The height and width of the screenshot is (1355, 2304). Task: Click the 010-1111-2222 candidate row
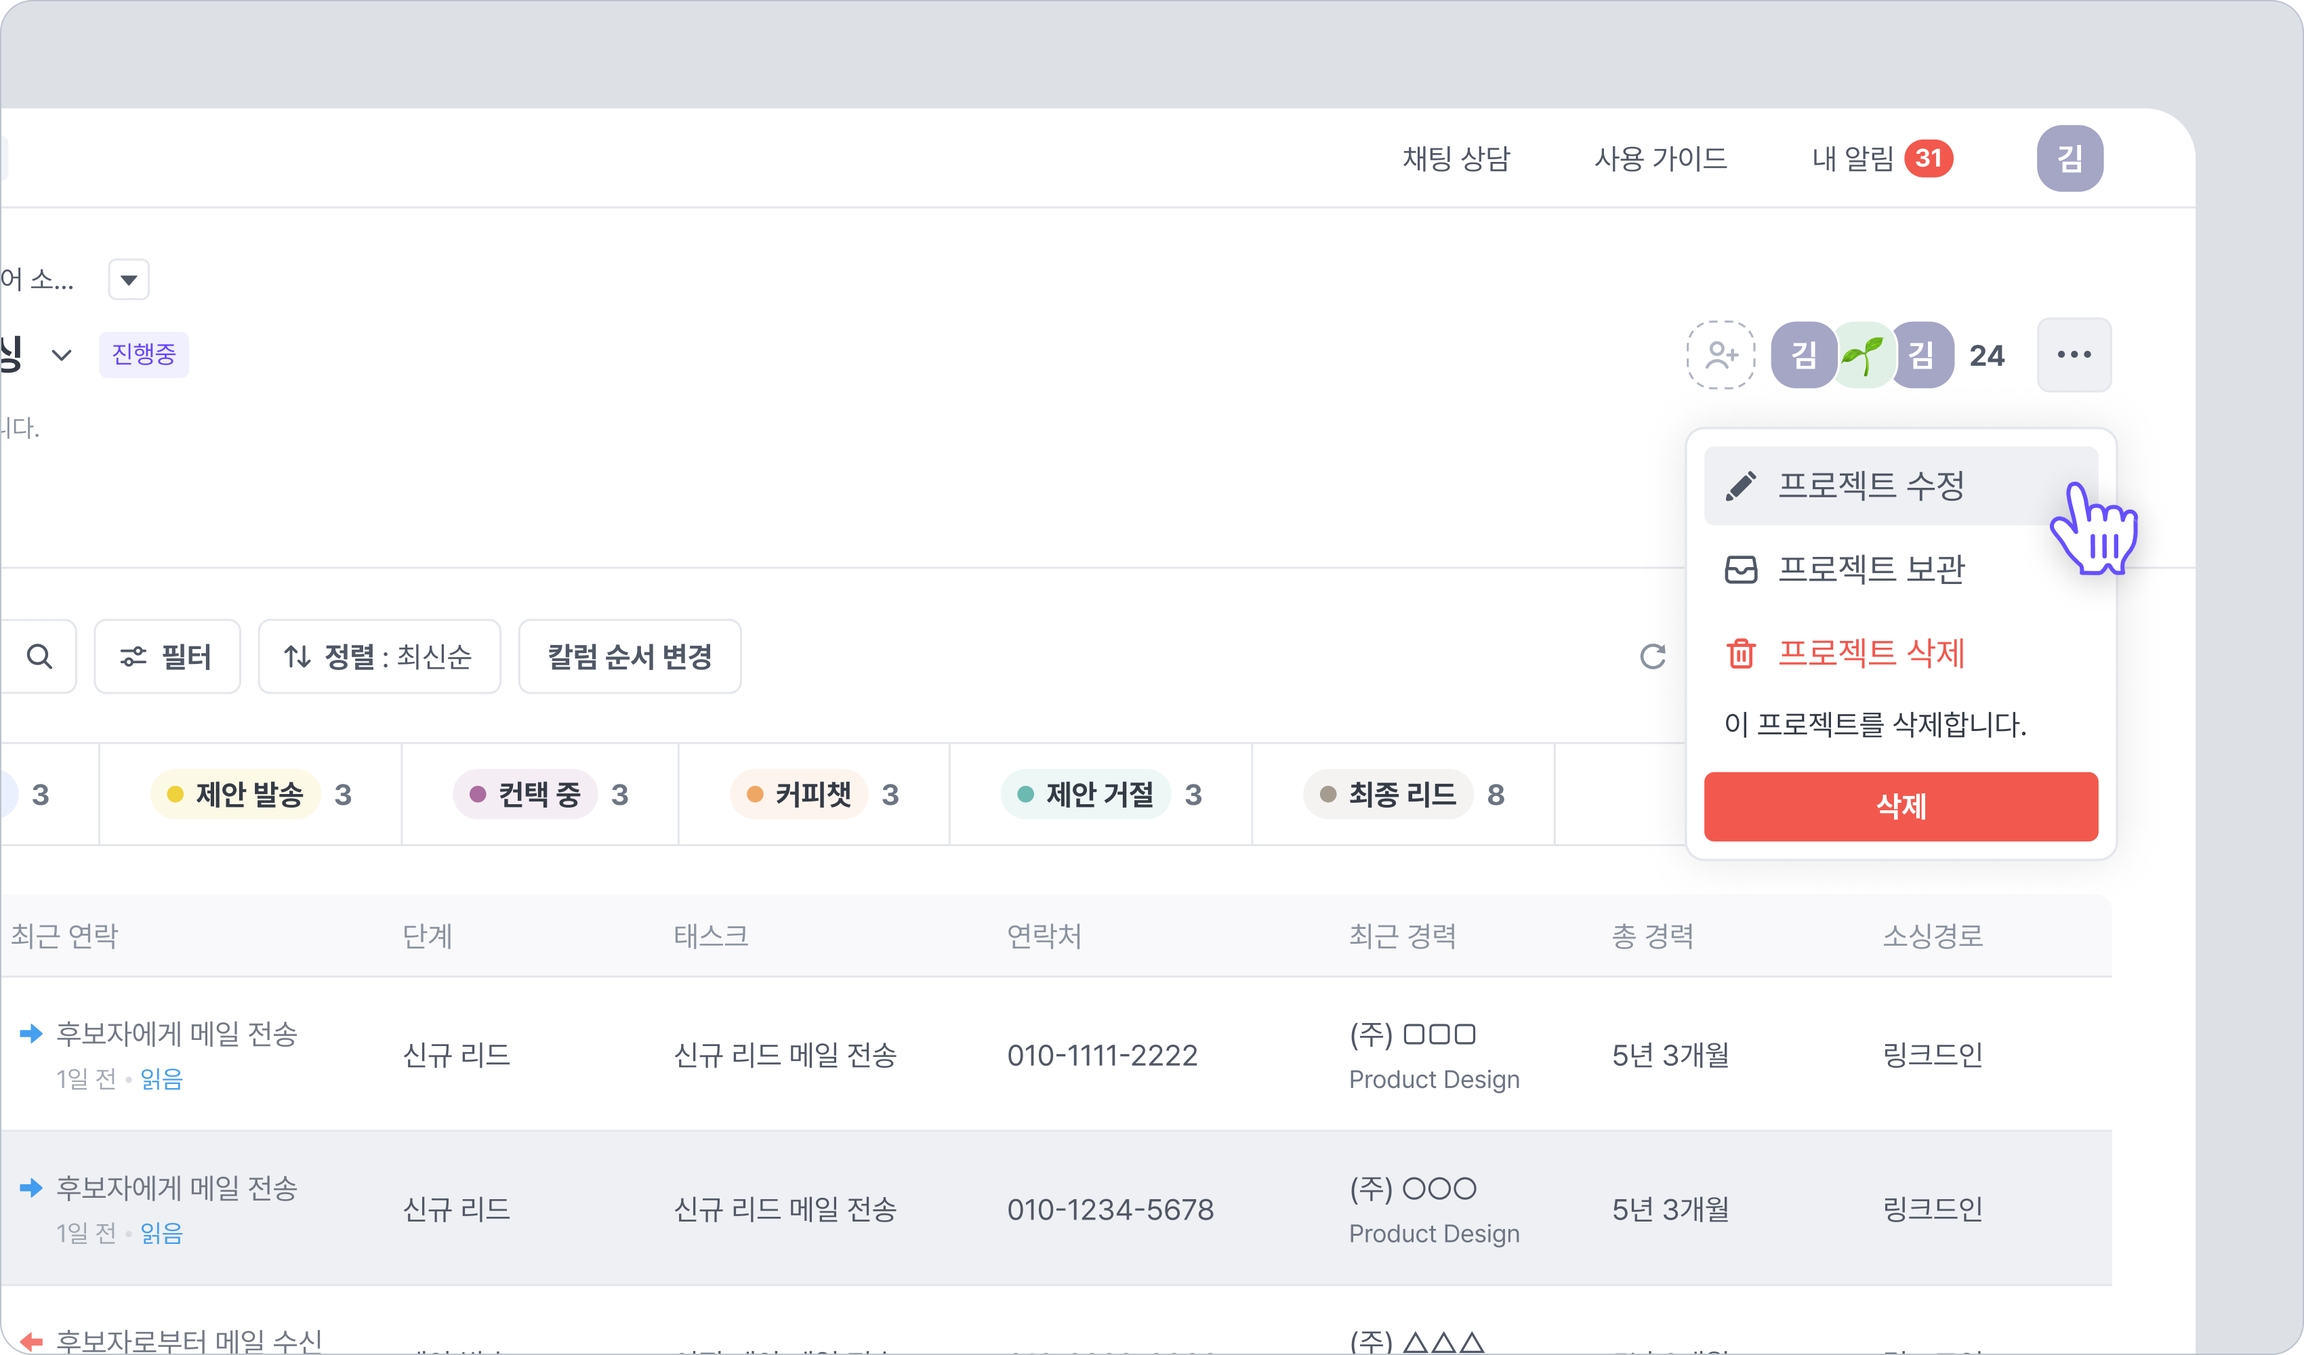(x=1102, y=1055)
